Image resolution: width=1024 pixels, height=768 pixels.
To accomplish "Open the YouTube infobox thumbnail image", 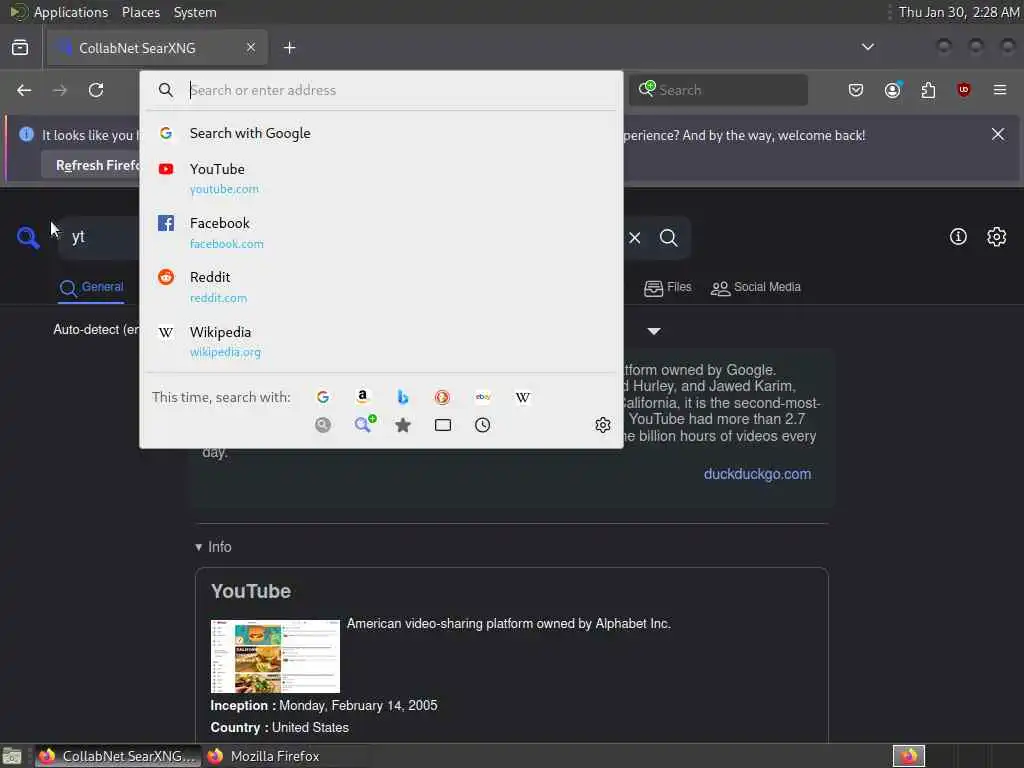I will pos(275,656).
